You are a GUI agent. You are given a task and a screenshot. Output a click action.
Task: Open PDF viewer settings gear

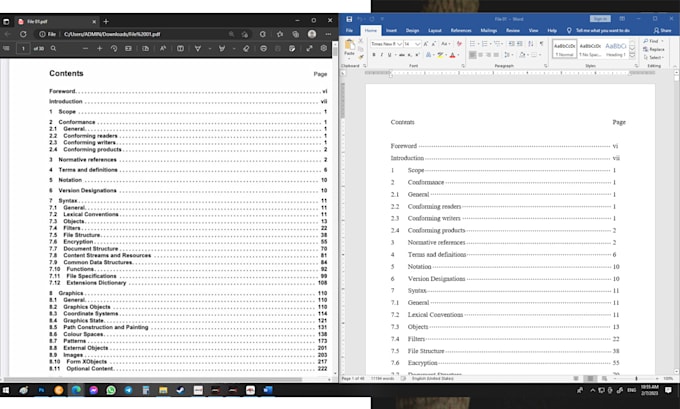click(326, 48)
